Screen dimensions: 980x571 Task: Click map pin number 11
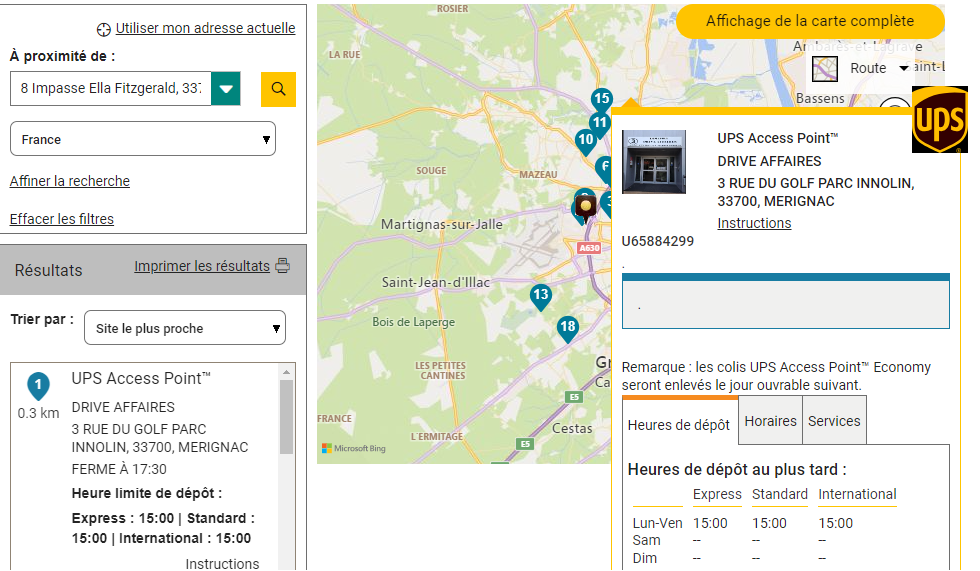(x=599, y=124)
